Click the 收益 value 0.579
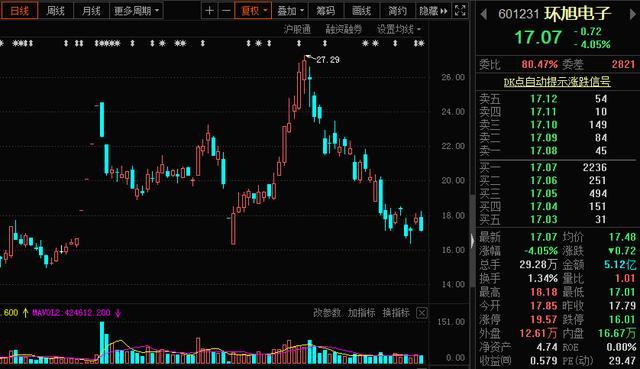Image resolution: width=640 pixels, height=369 pixels. click(x=544, y=361)
